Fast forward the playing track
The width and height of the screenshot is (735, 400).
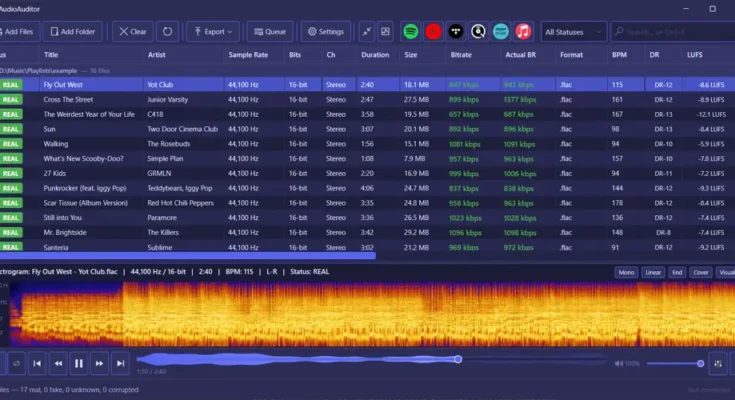tap(99, 363)
